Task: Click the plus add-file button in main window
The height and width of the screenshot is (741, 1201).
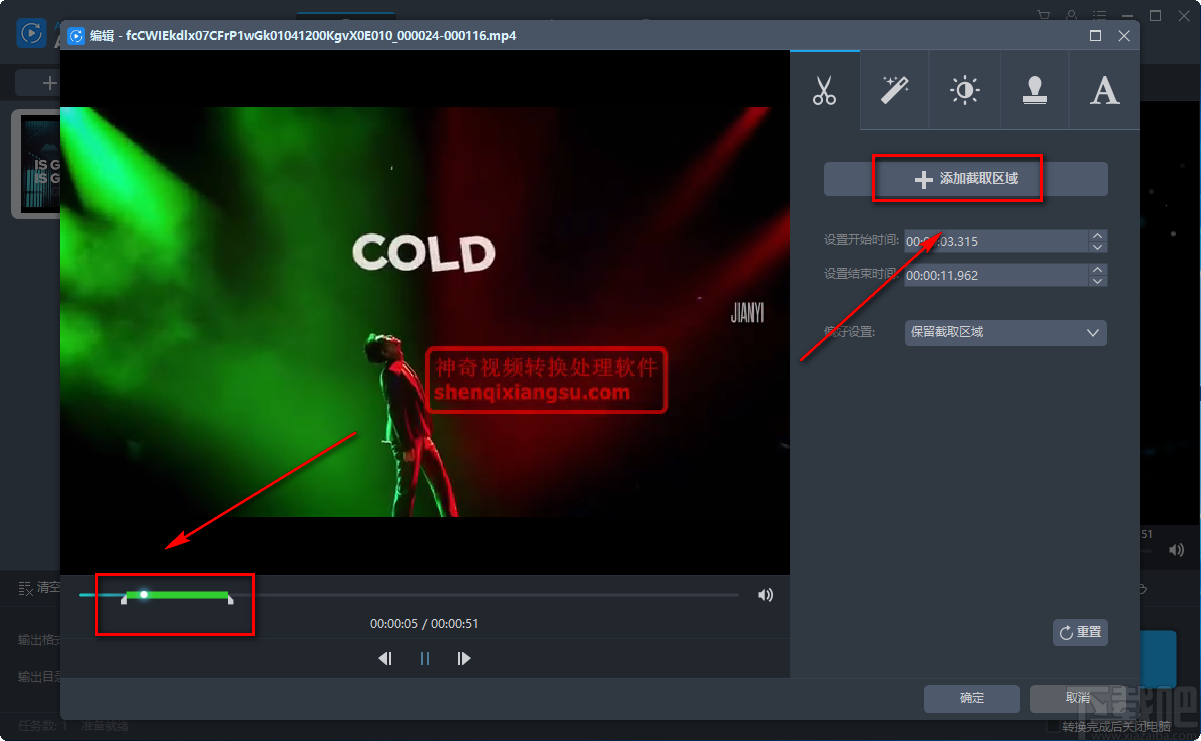Action: [37, 83]
